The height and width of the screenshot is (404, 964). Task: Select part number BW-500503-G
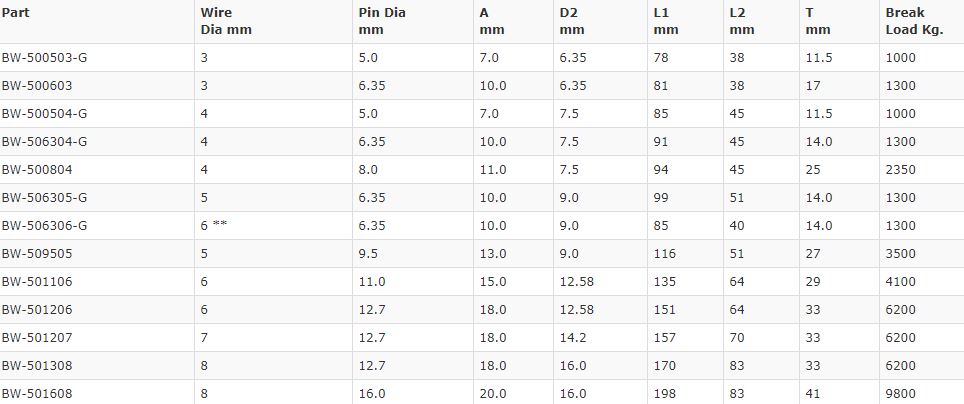tap(44, 58)
